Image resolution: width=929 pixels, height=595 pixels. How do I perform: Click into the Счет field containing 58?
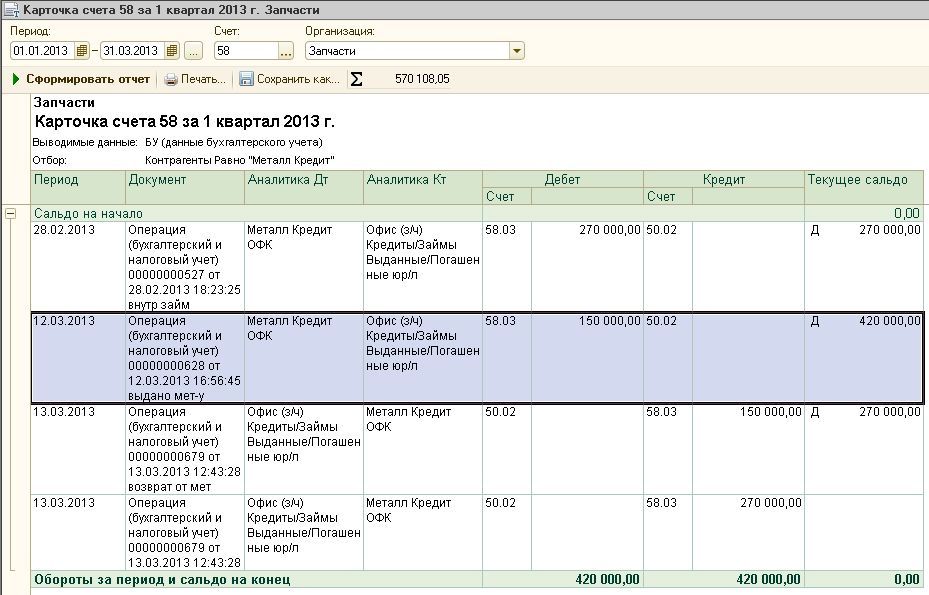[245, 51]
